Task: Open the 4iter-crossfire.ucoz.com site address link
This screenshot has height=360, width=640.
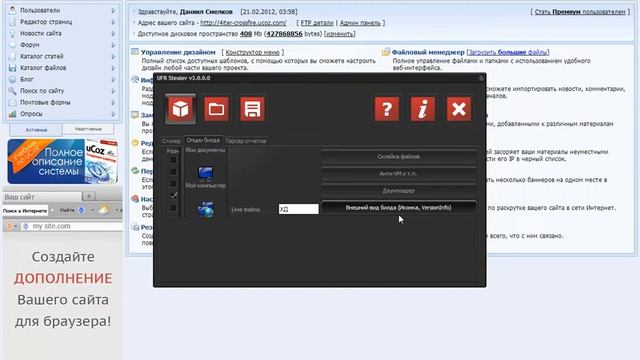Action: click(x=243, y=23)
